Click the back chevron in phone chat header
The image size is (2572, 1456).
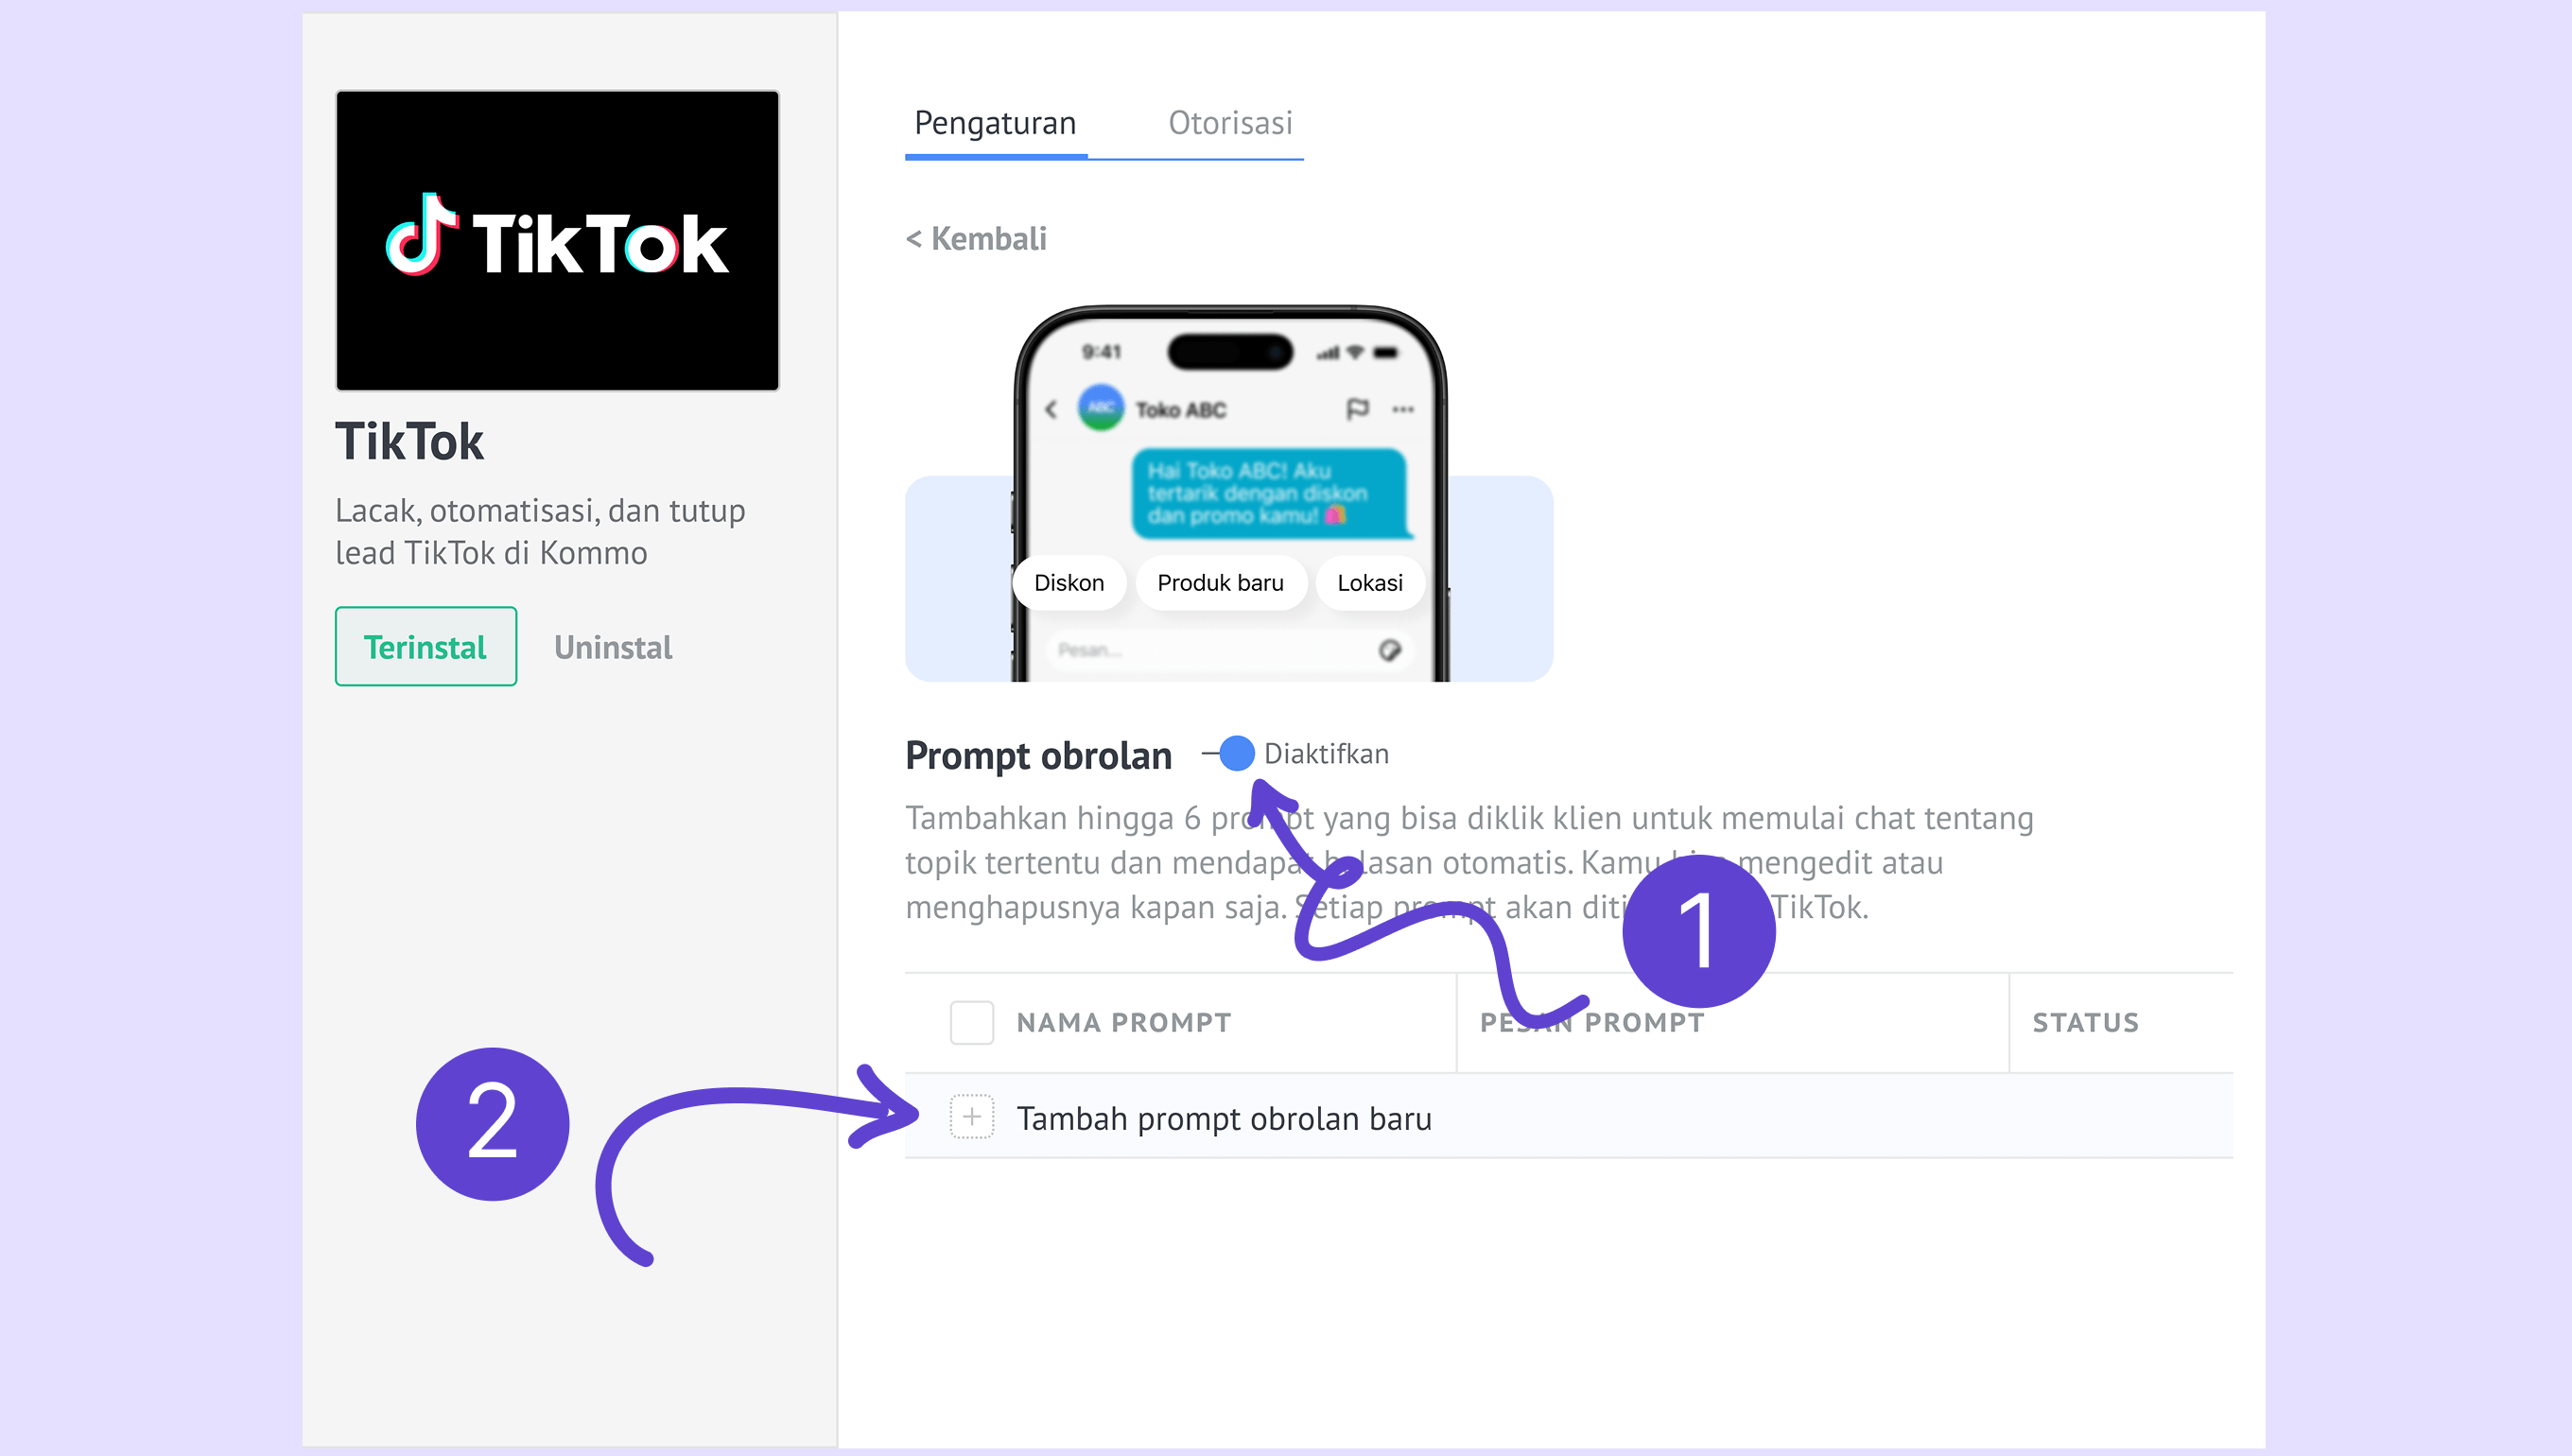[1051, 409]
